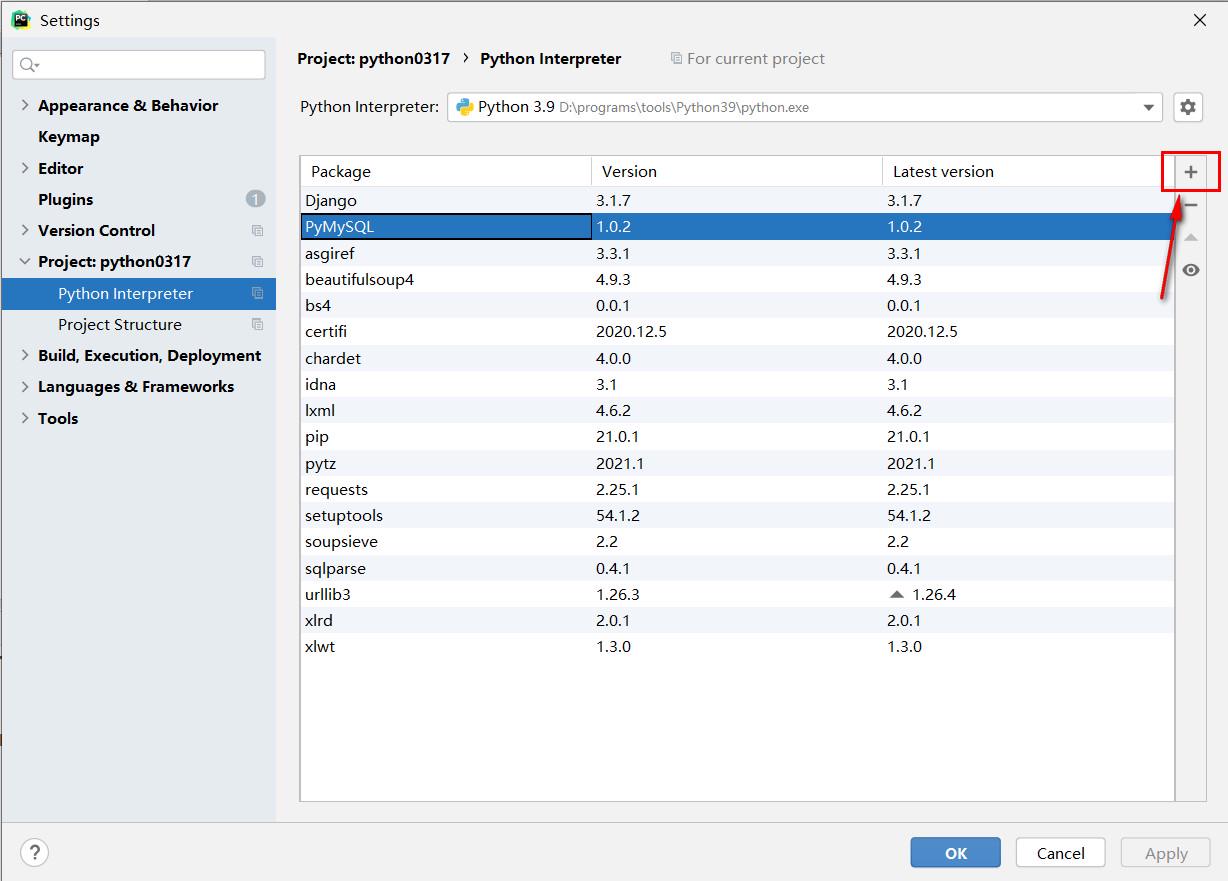Click the copy icon beside Project Structure

[x=258, y=325]
